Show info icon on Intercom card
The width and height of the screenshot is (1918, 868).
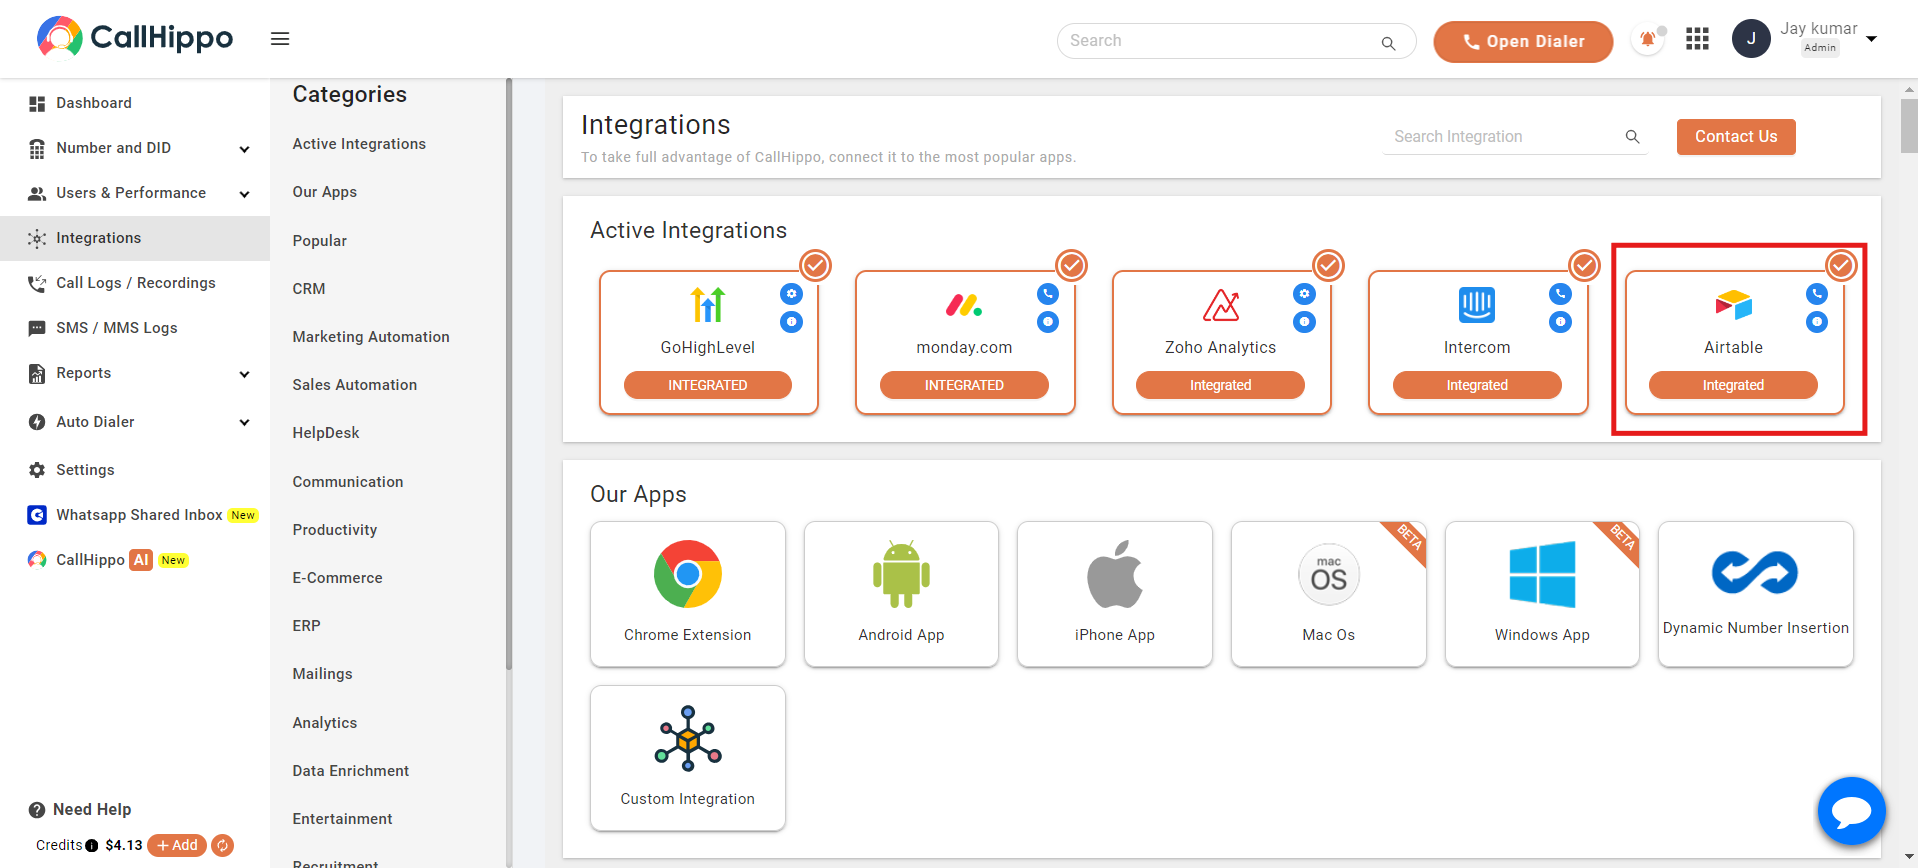click(1560, 322)
